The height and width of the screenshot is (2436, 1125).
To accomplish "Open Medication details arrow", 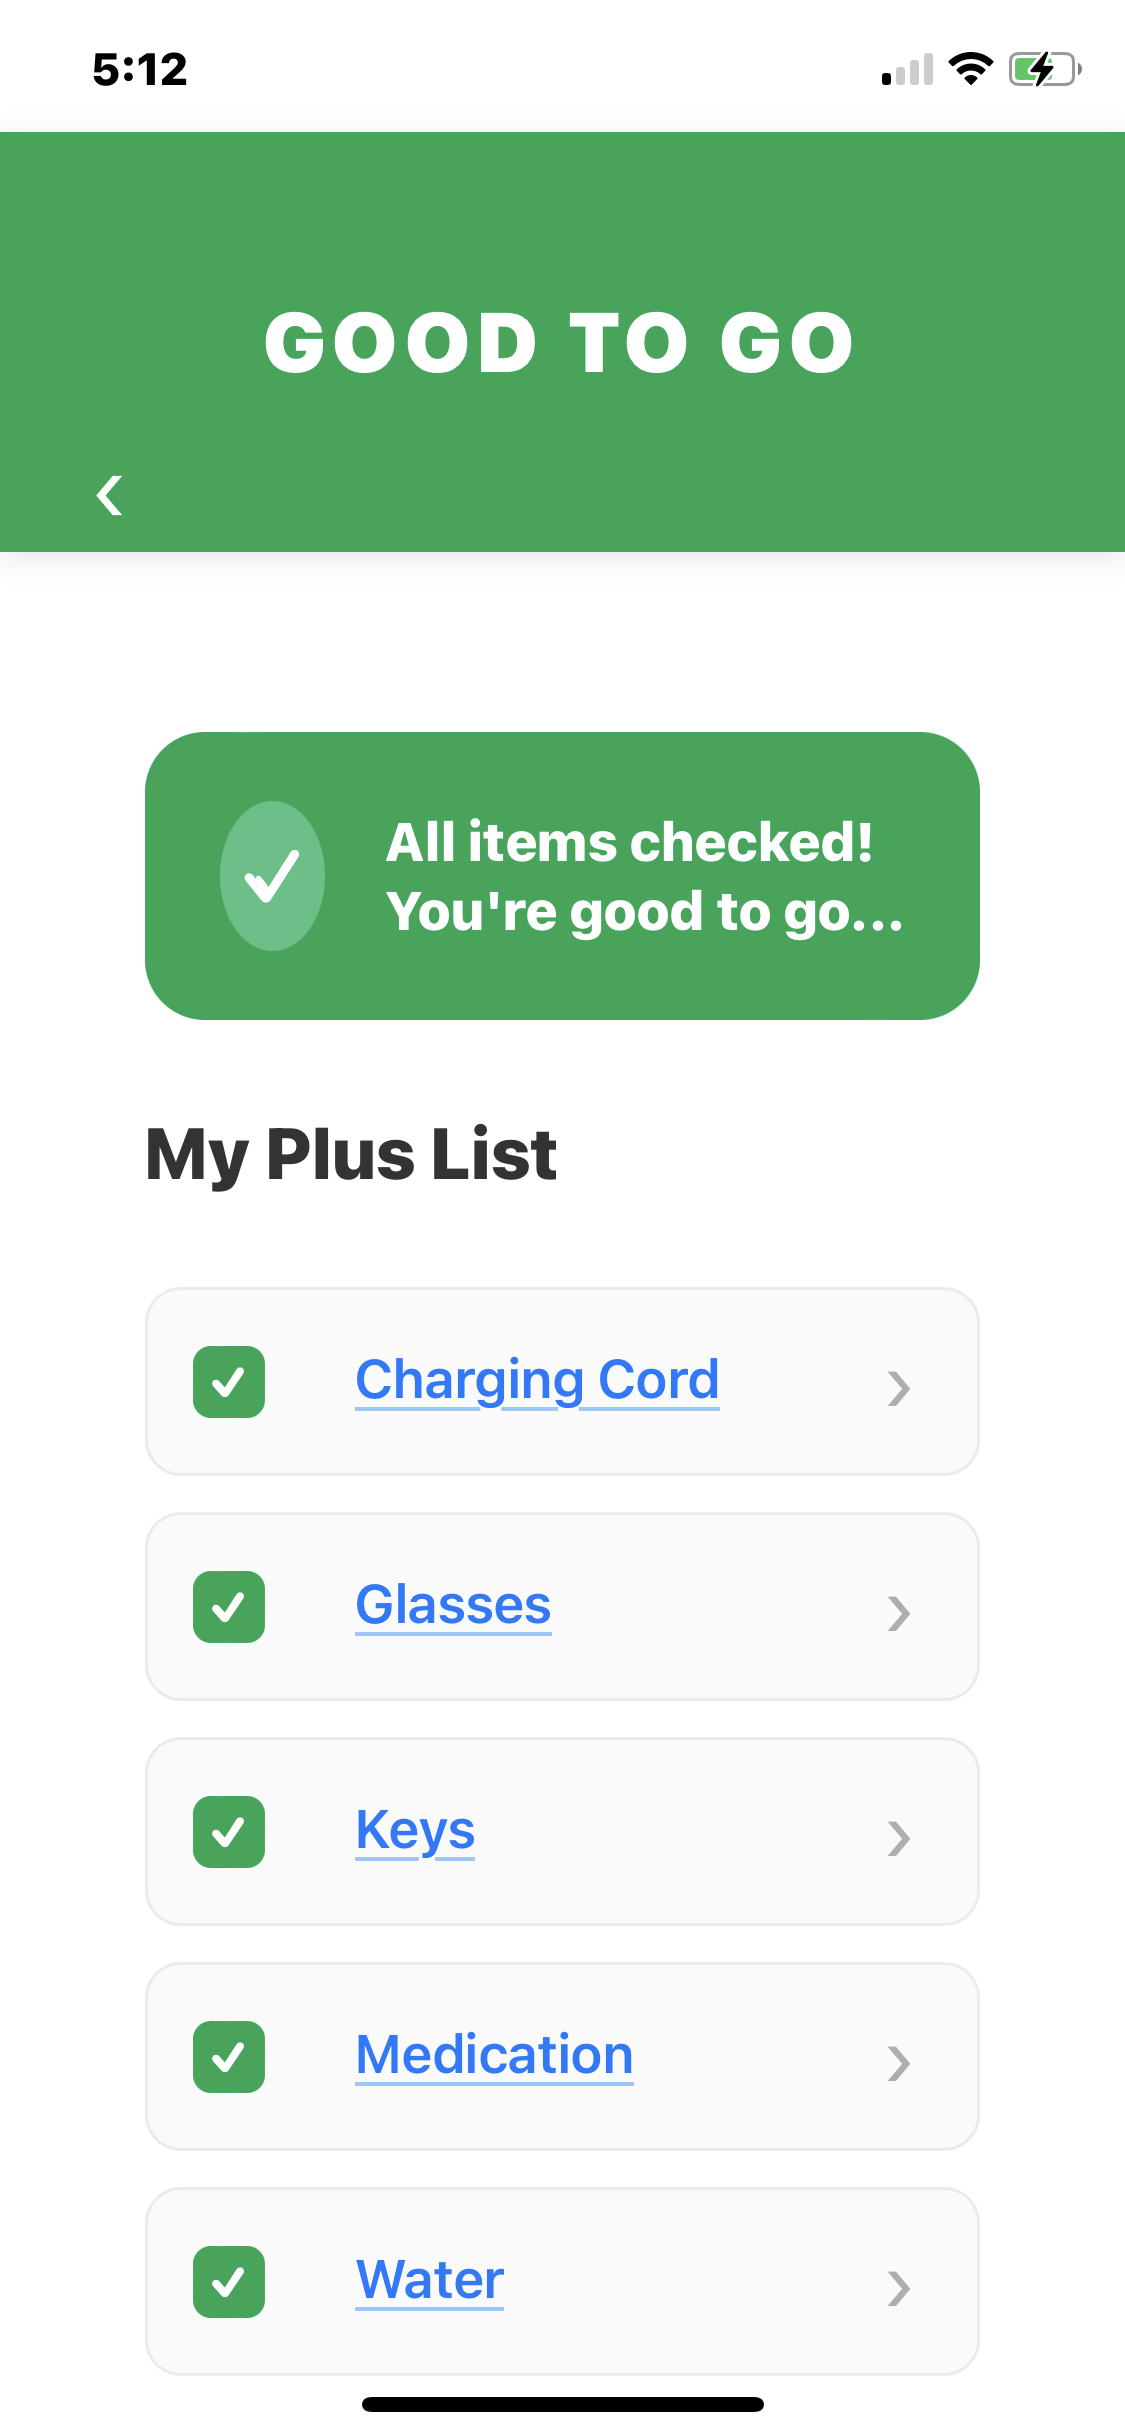I will point(899,2062).
